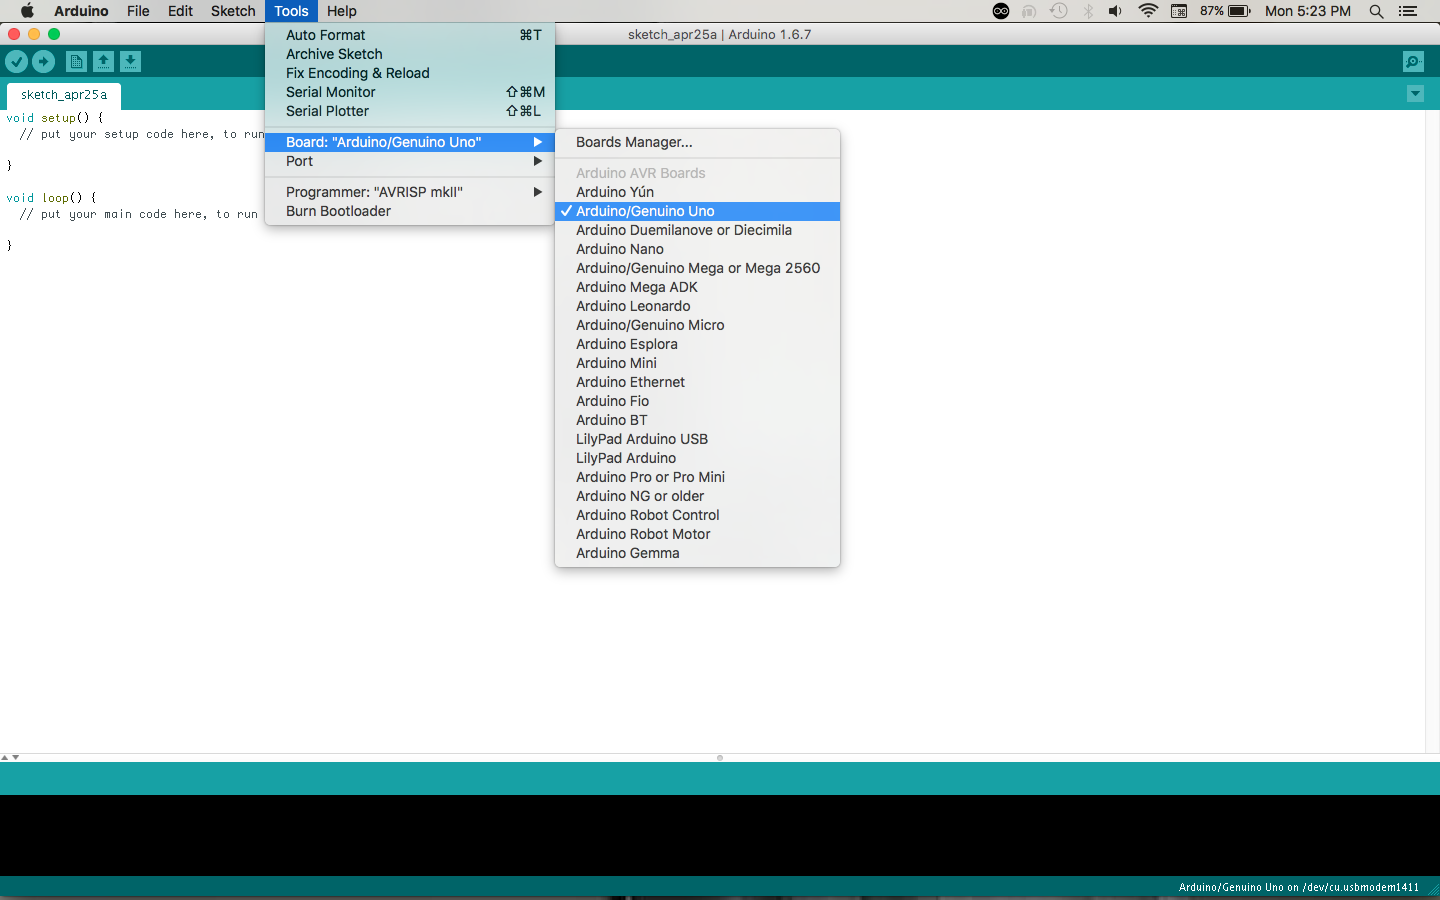This screenshot has width=1440, height=900.
Task: Choose the Arduino Mini board
Action: [697, 363]
